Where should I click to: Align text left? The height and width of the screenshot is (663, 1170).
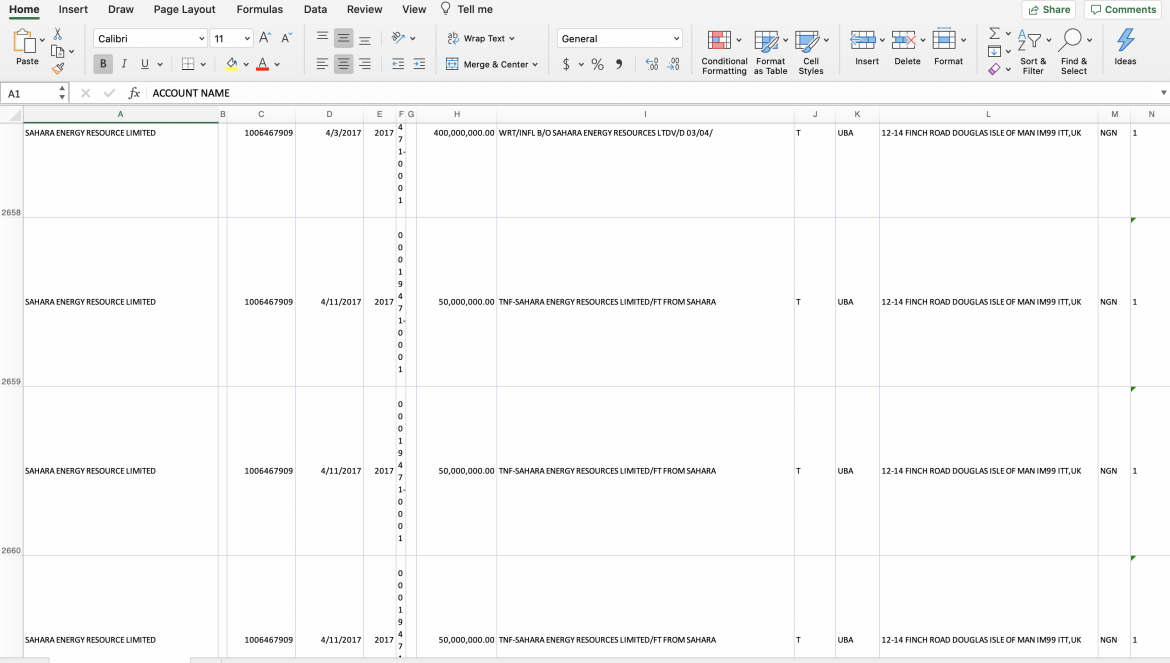(322, 64)
